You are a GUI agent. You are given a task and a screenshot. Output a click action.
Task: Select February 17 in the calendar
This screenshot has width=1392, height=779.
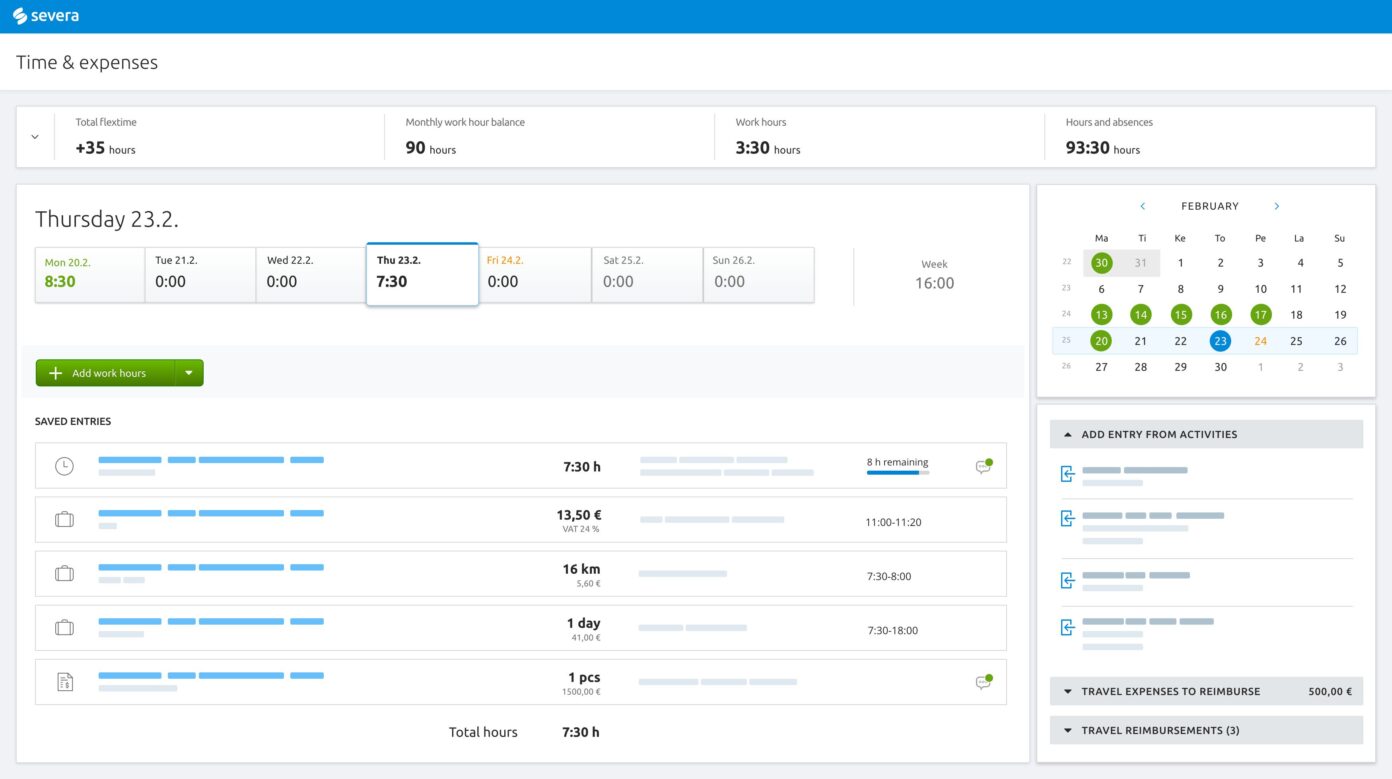tap(1260, 315)
